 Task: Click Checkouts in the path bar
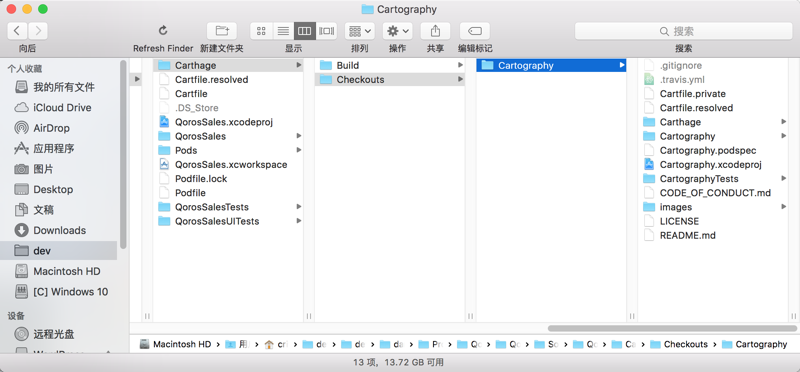(679, 344)
